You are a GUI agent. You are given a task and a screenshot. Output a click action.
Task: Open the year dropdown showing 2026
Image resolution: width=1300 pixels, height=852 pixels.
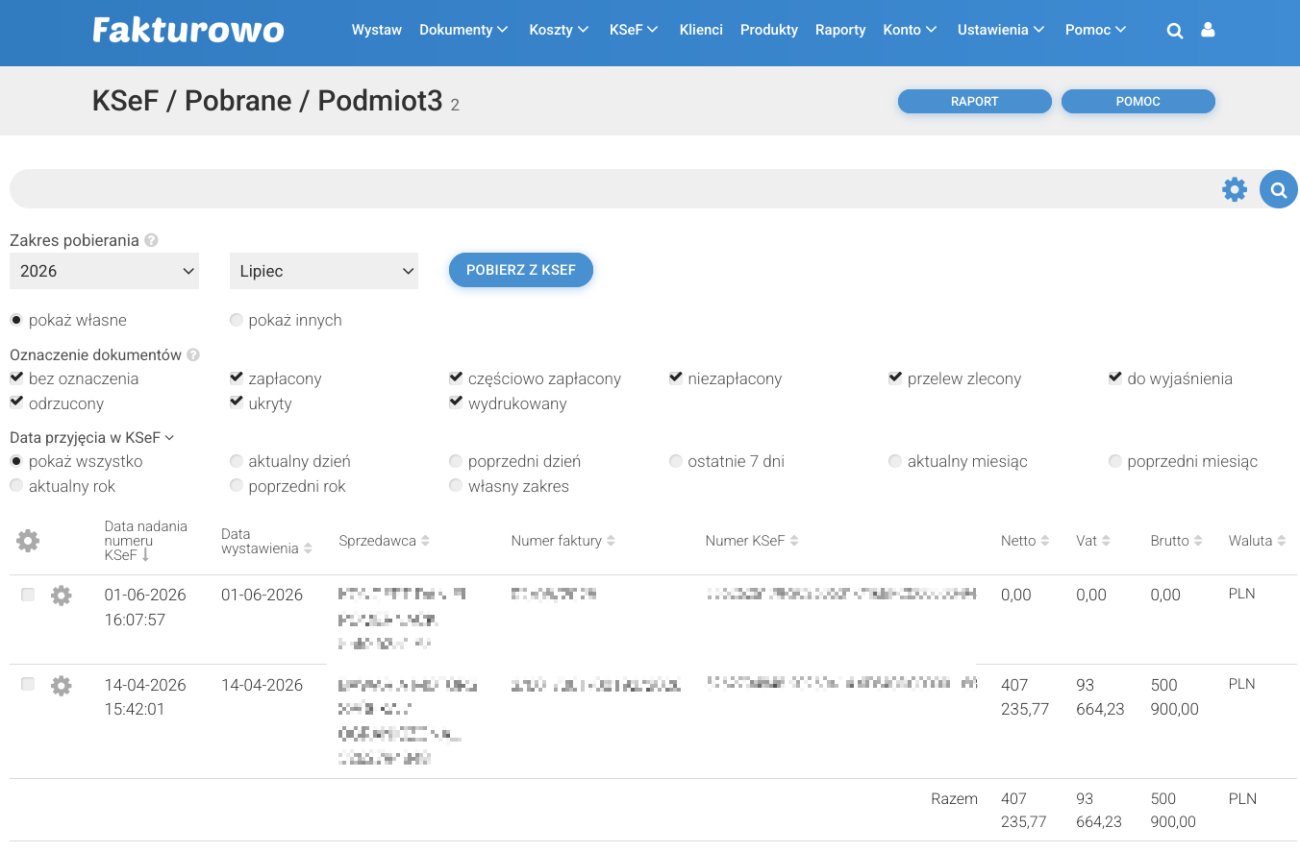coord(104,271)
